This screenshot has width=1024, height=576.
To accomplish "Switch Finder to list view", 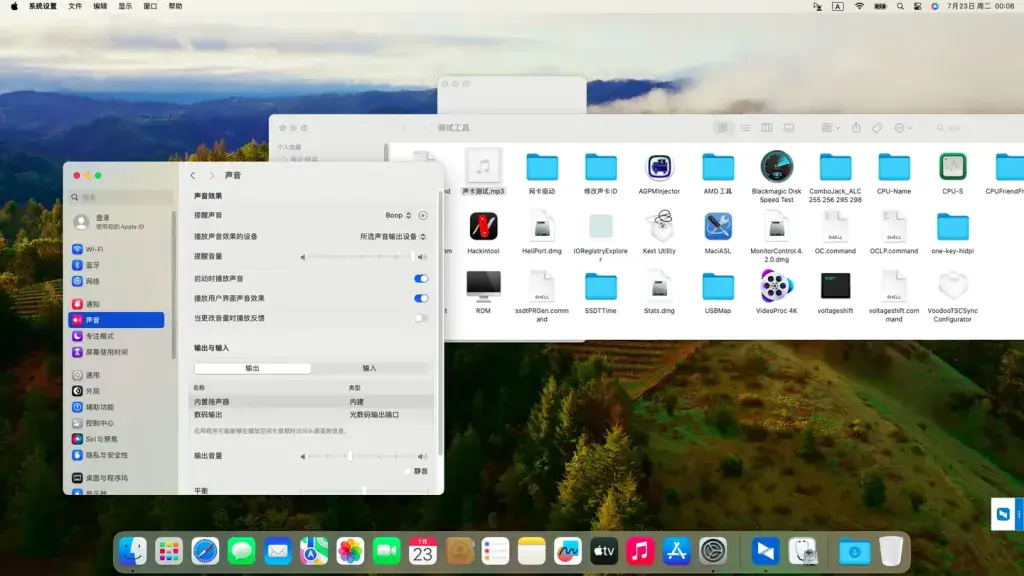I will pyautogui.click(x=745, y=128).
